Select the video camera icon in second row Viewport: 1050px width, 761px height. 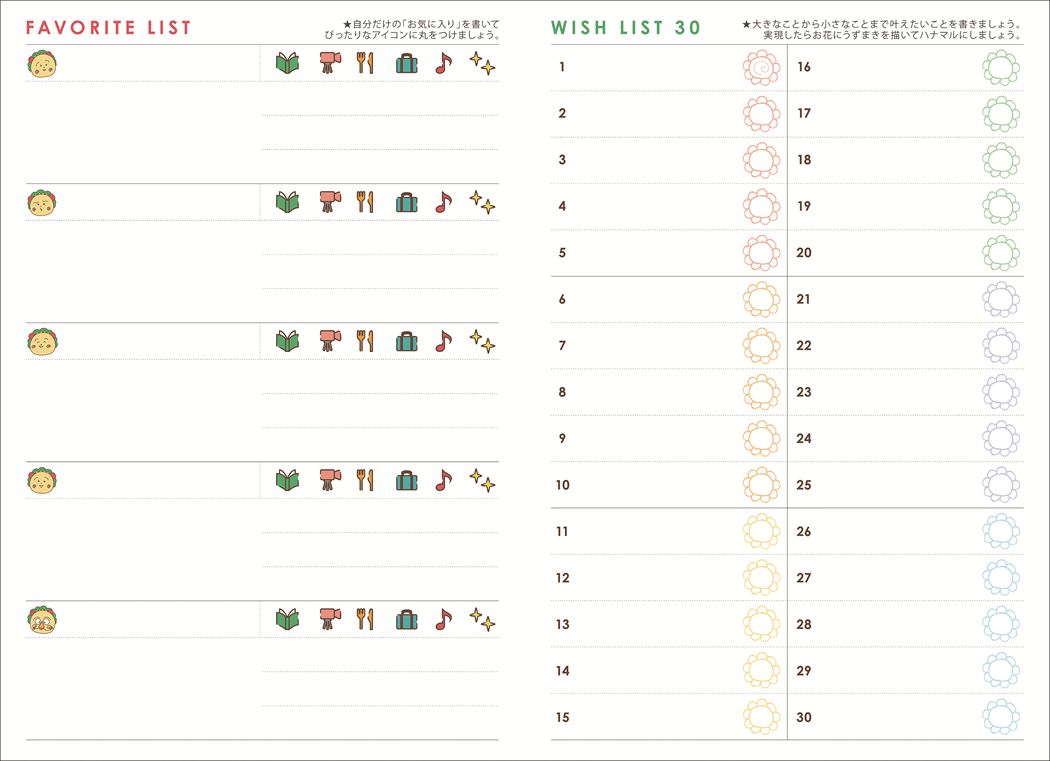coord(329,202)
